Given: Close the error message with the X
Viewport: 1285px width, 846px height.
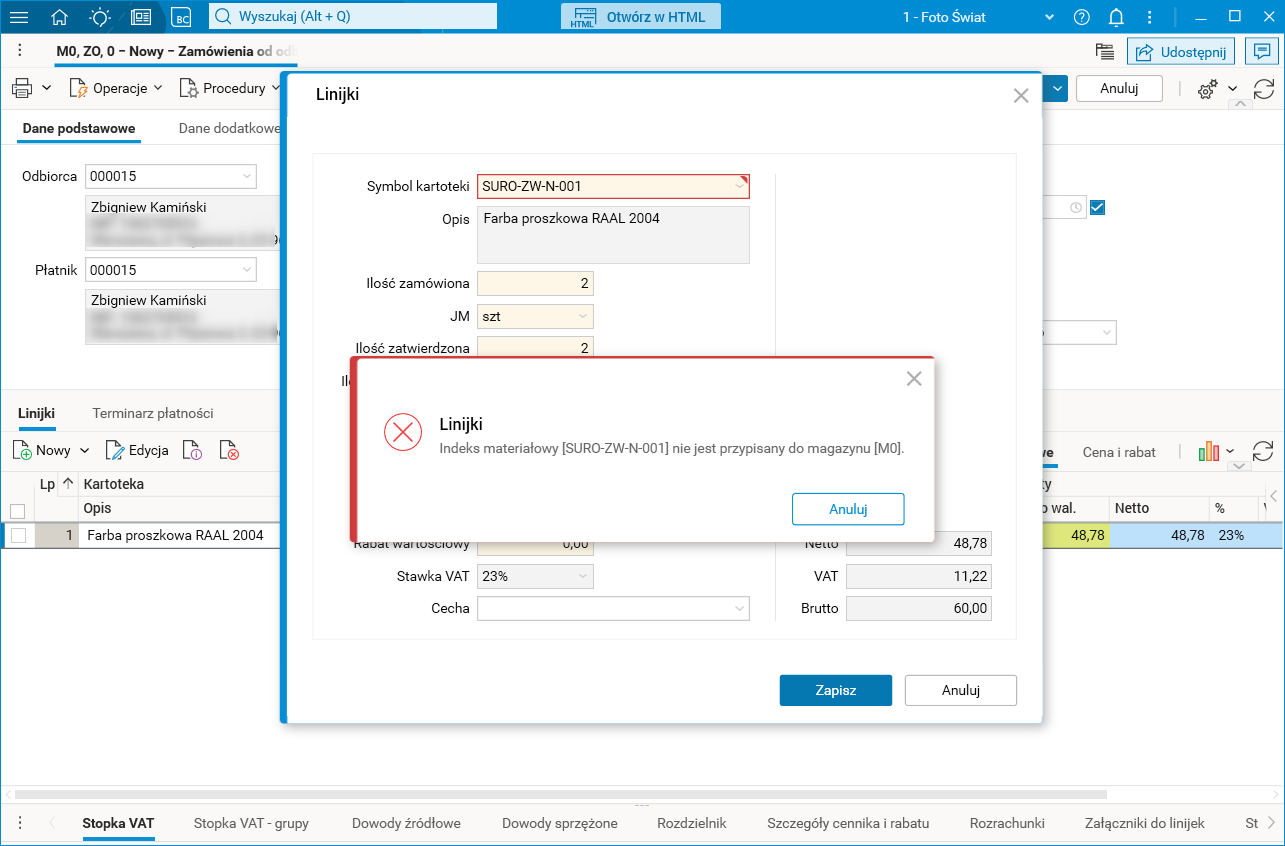Looking at the screenshot, I should click(x=914, y=378).
